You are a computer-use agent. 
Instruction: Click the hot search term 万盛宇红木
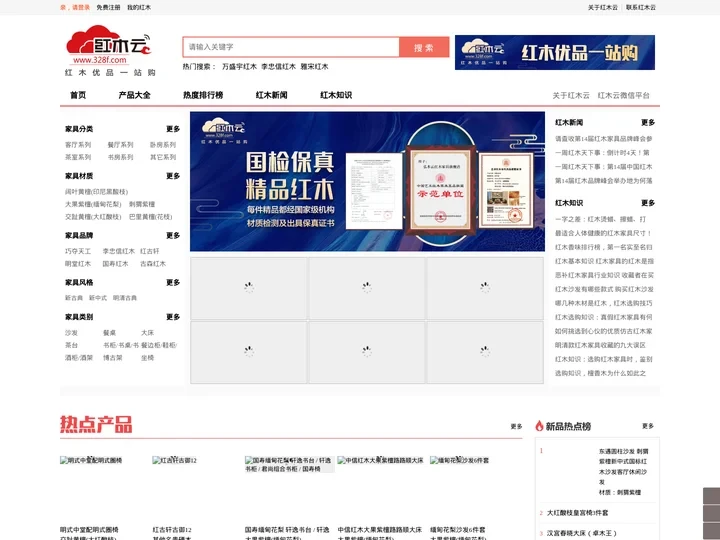(239, 67)
